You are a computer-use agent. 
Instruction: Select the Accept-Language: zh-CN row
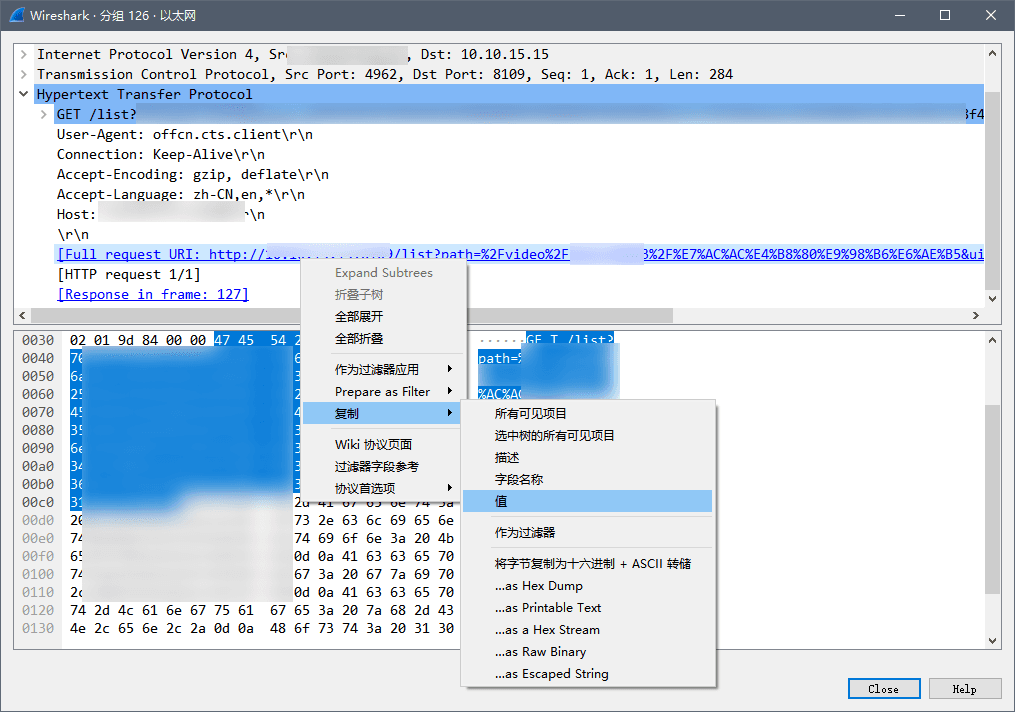coord(181,195)
